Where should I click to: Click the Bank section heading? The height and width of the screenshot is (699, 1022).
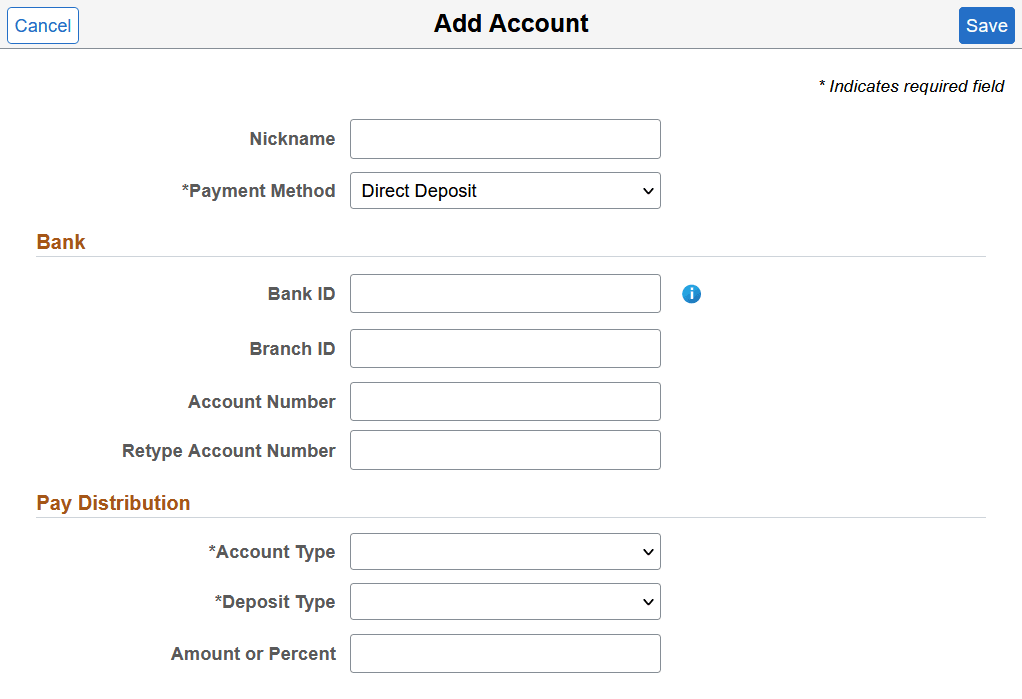60,241
